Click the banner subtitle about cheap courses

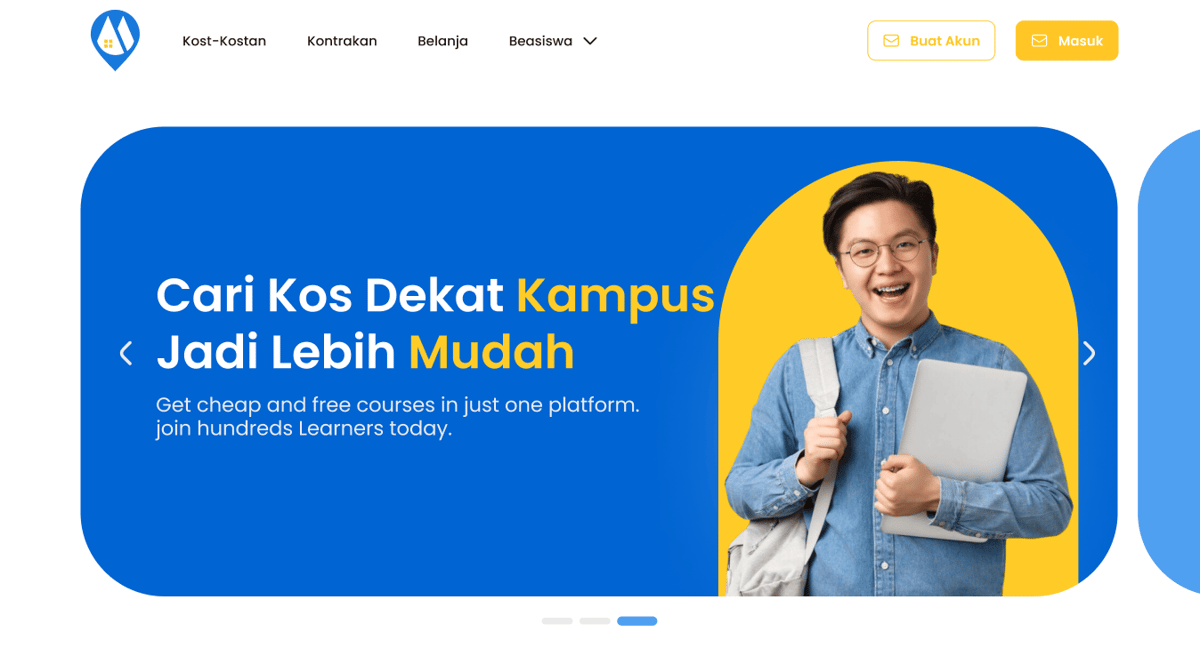[397, 417]
